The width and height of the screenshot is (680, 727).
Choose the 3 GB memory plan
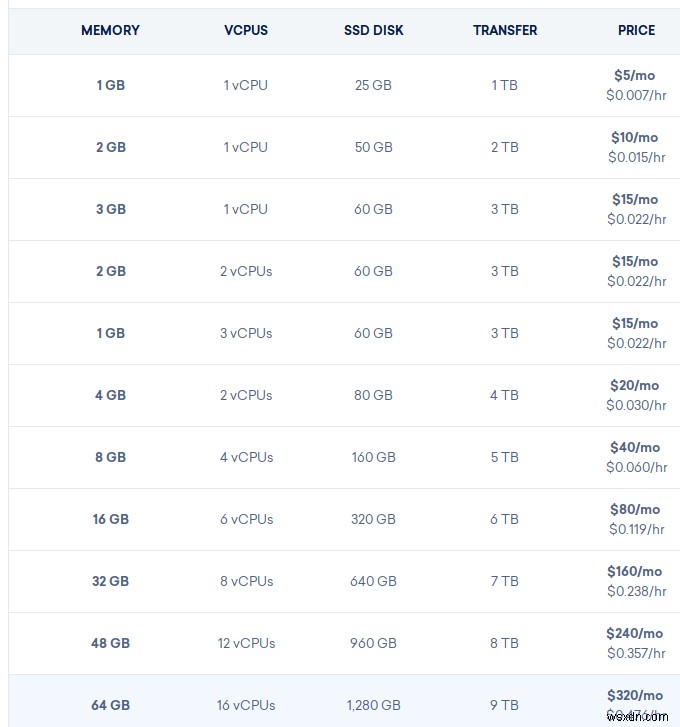point(110,209)
